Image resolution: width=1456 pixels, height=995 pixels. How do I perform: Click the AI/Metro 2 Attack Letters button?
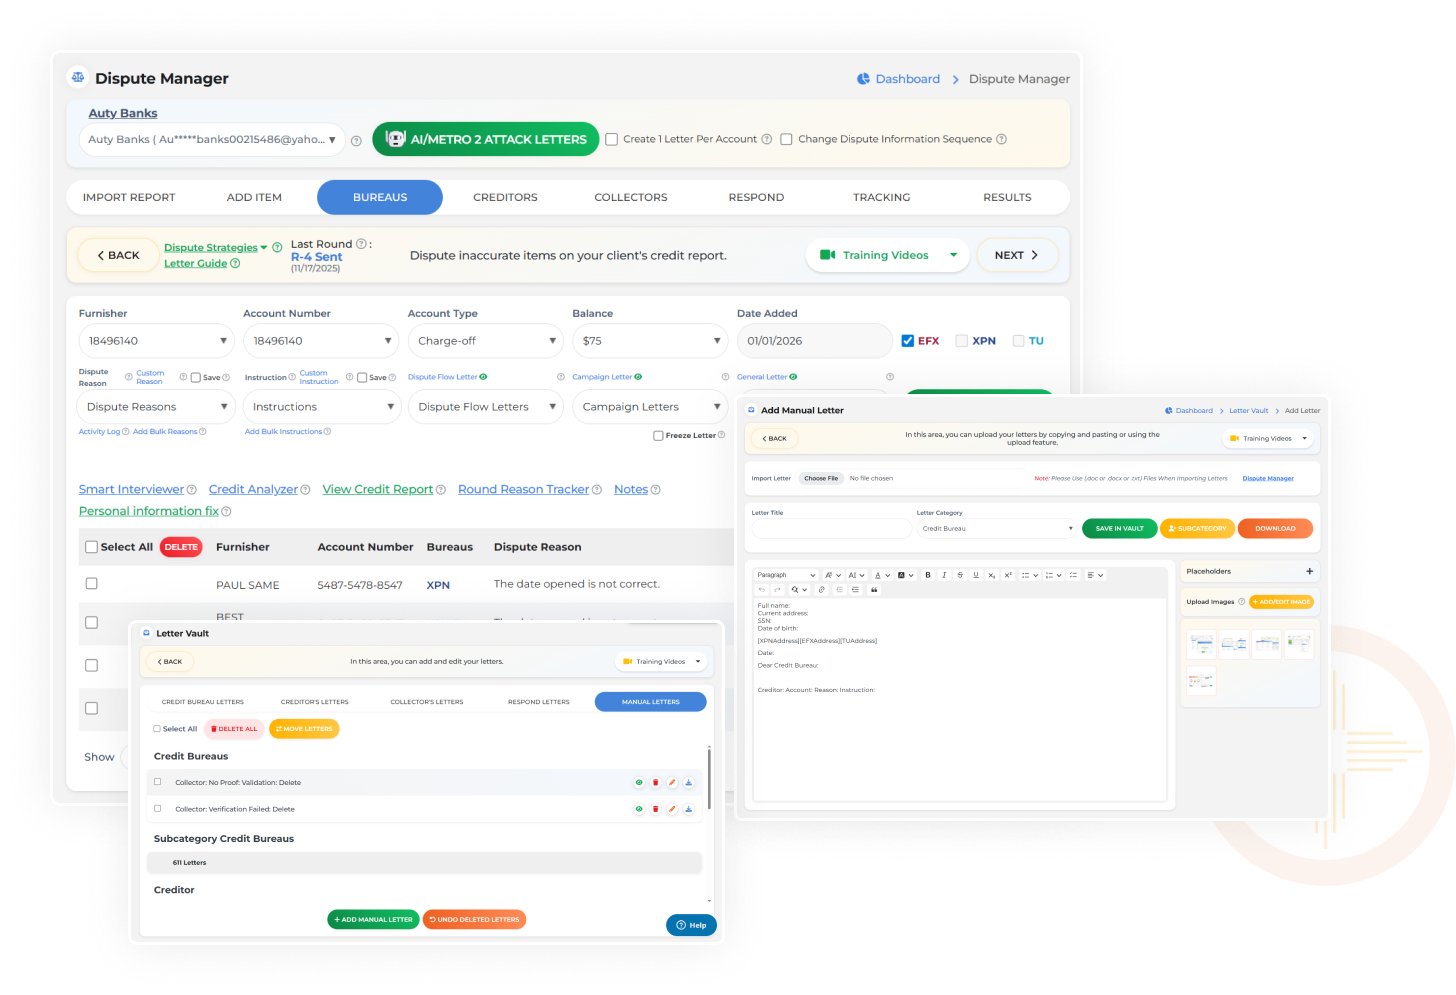click(x=485, y=140)
